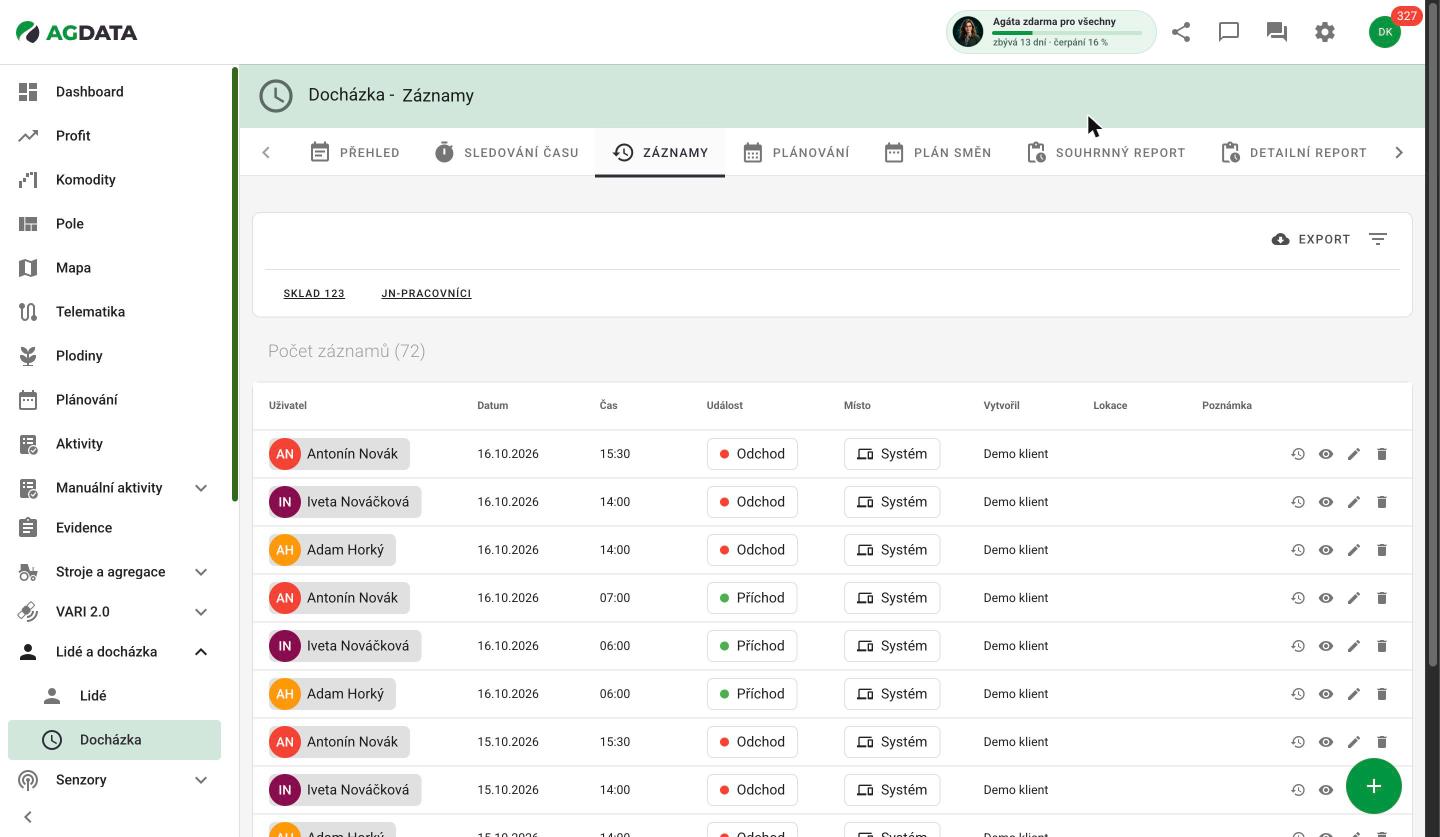Viewport: 1440px width, 837px height.
Task: Select the JN-PRACOVNÍCI filter link
Action: tap(426, 293)
